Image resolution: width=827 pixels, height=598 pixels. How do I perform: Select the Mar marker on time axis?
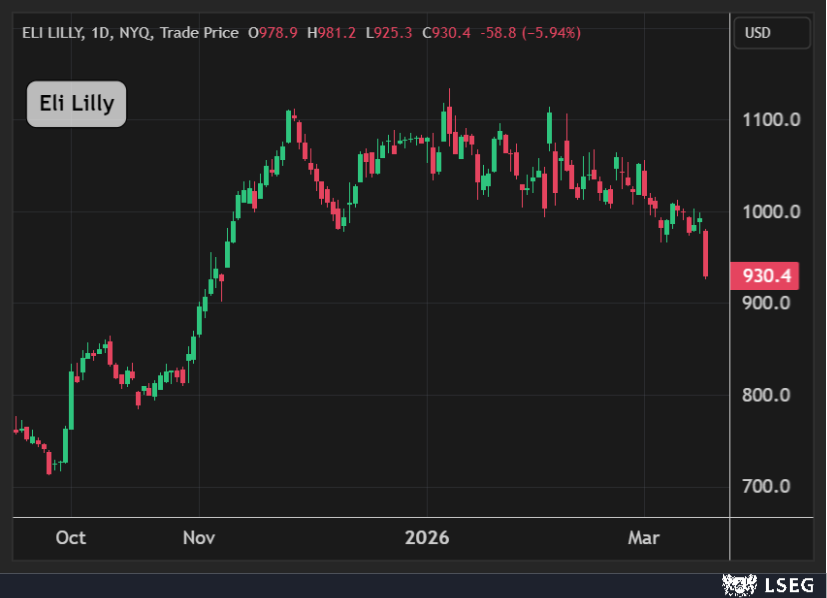pos(643,538)
